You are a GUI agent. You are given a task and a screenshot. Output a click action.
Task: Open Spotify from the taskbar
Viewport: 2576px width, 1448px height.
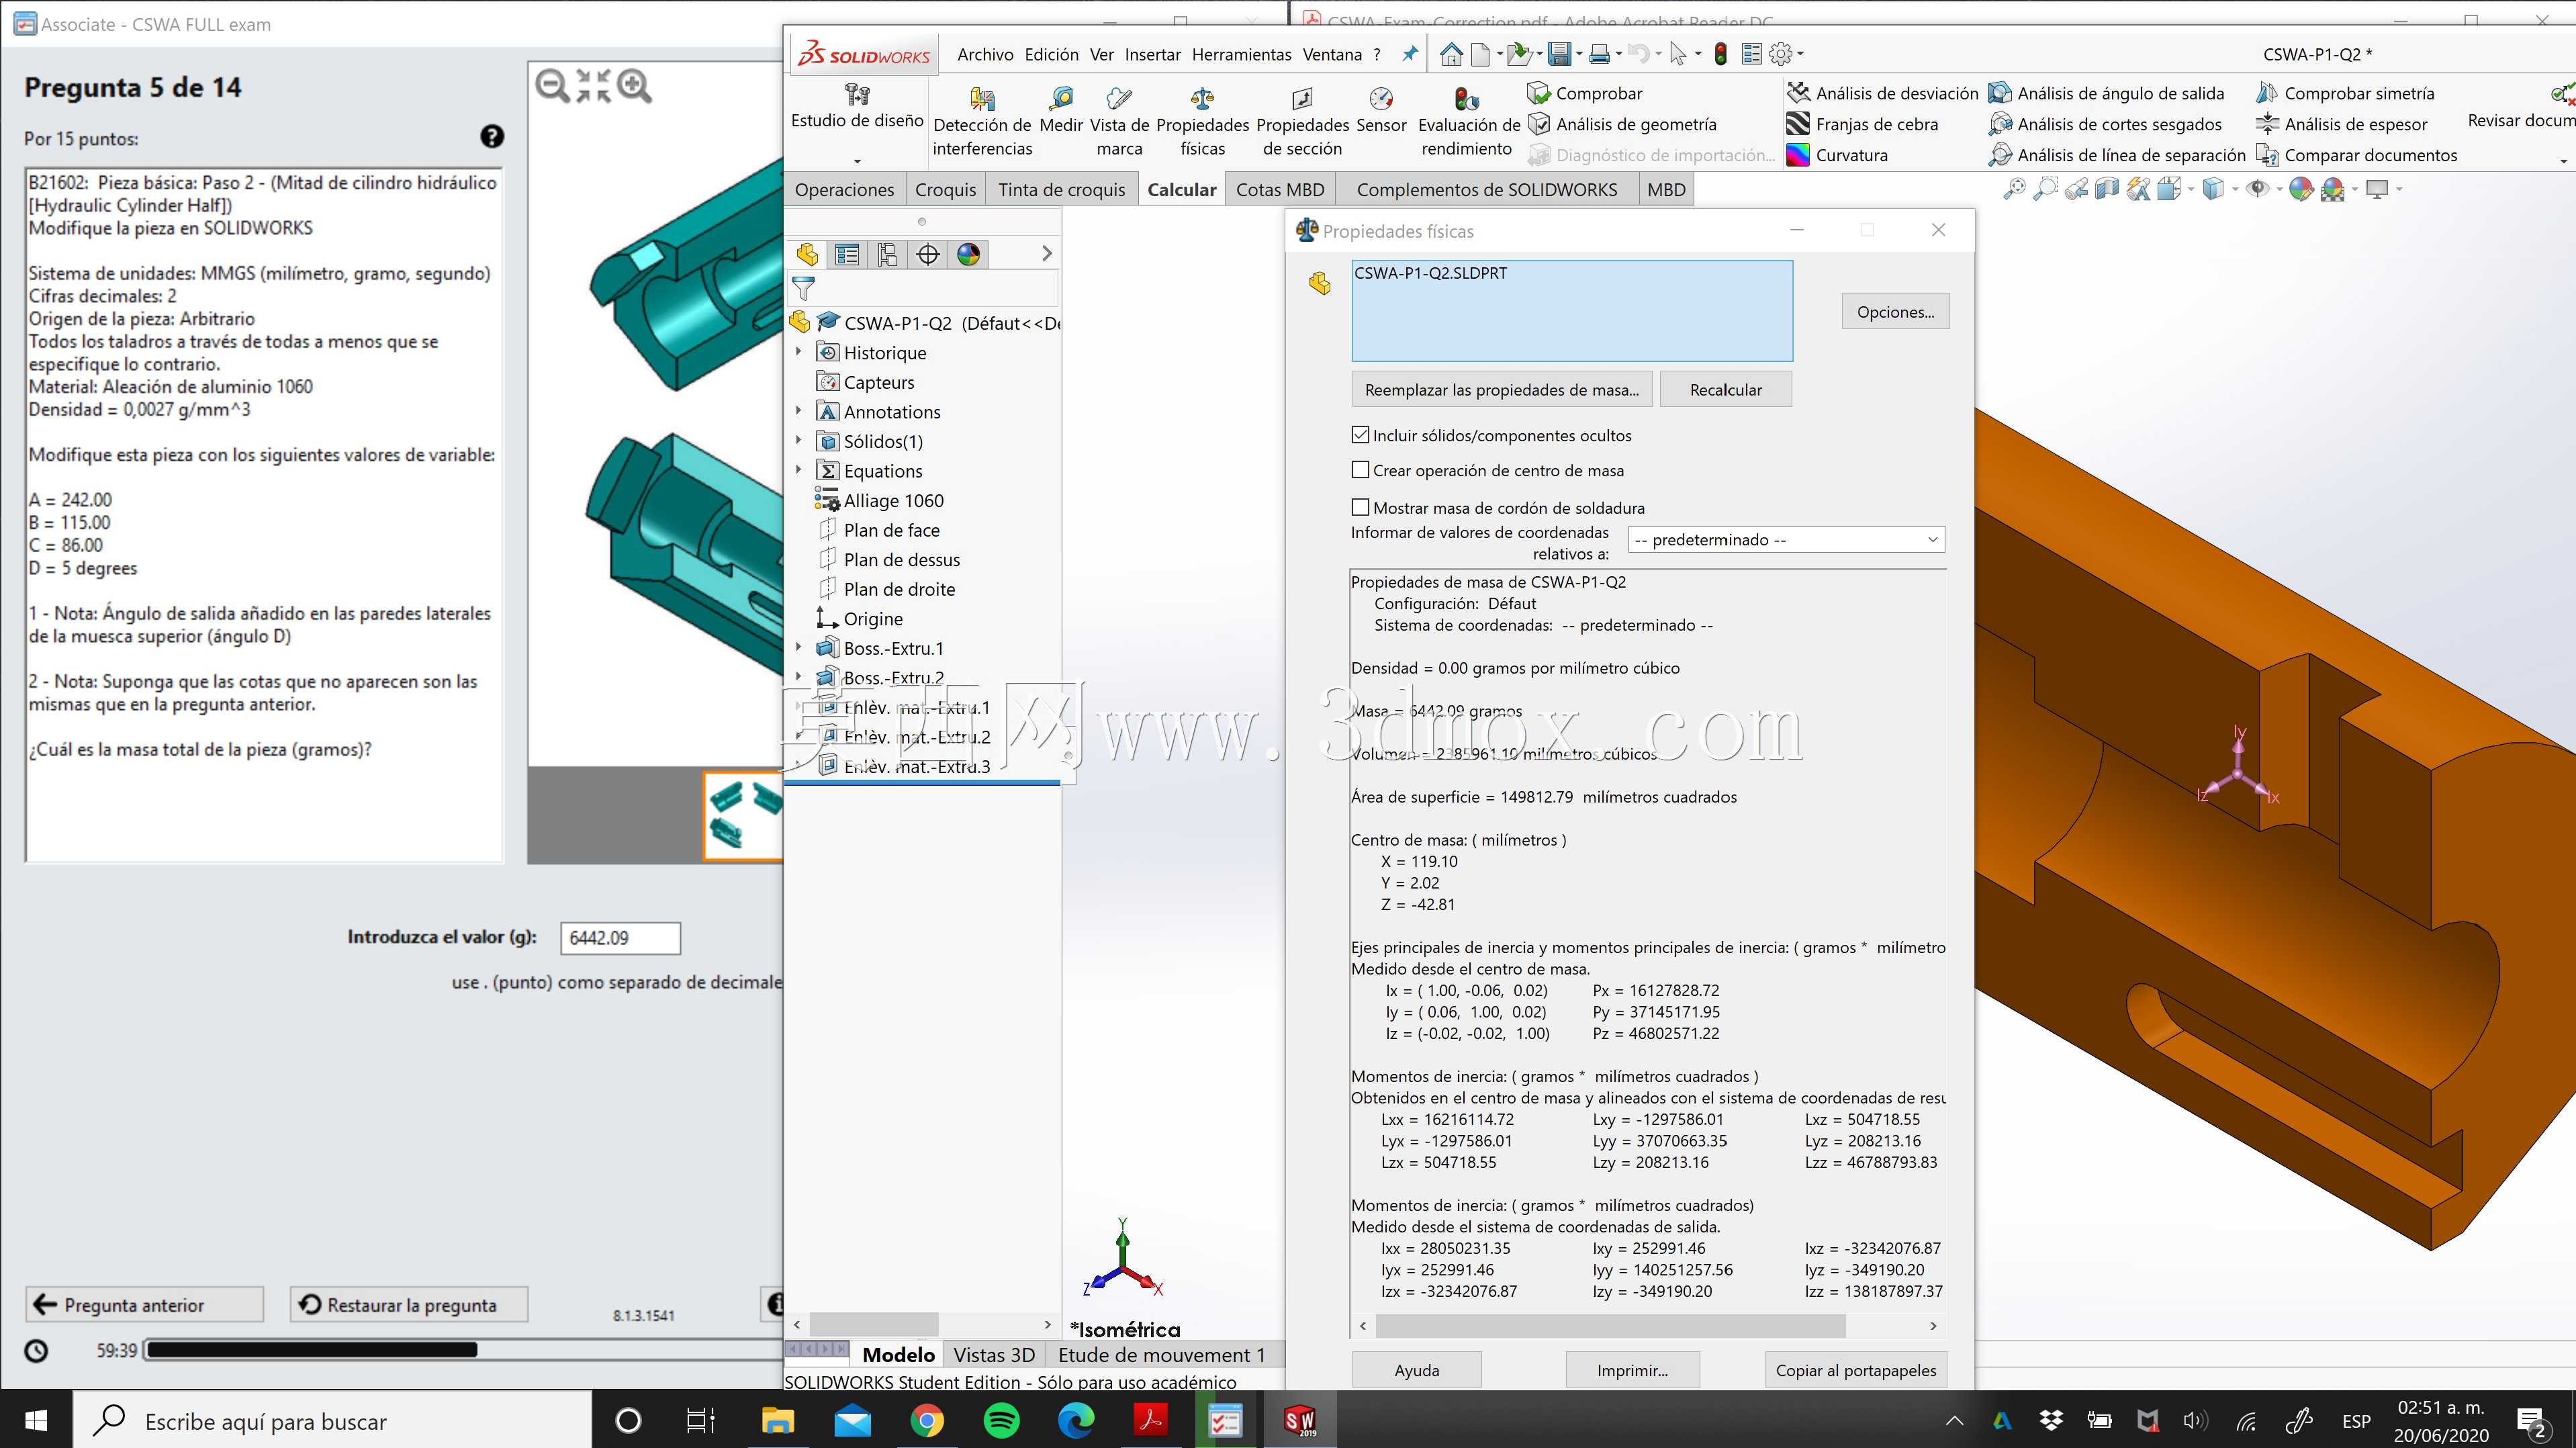[1001, 1420]
